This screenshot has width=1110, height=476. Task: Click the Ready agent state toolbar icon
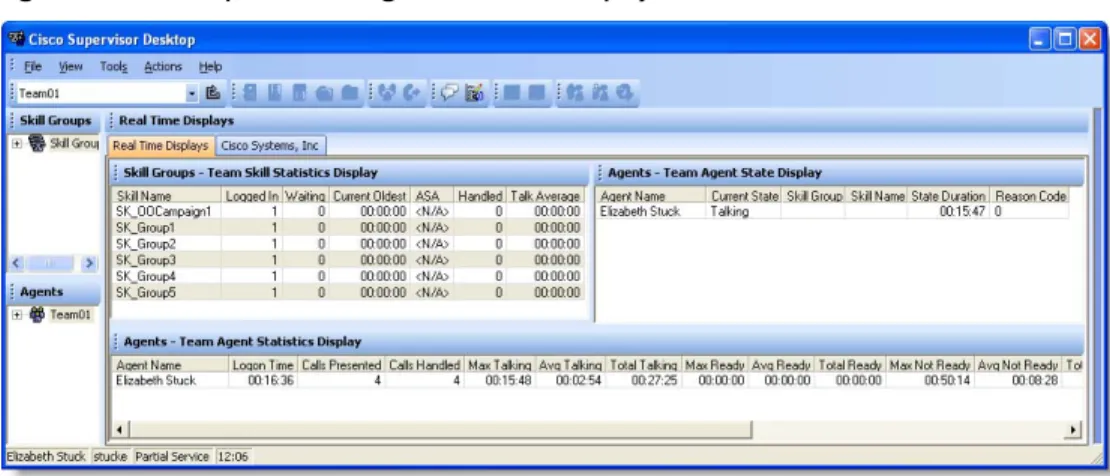coord(276,93)
